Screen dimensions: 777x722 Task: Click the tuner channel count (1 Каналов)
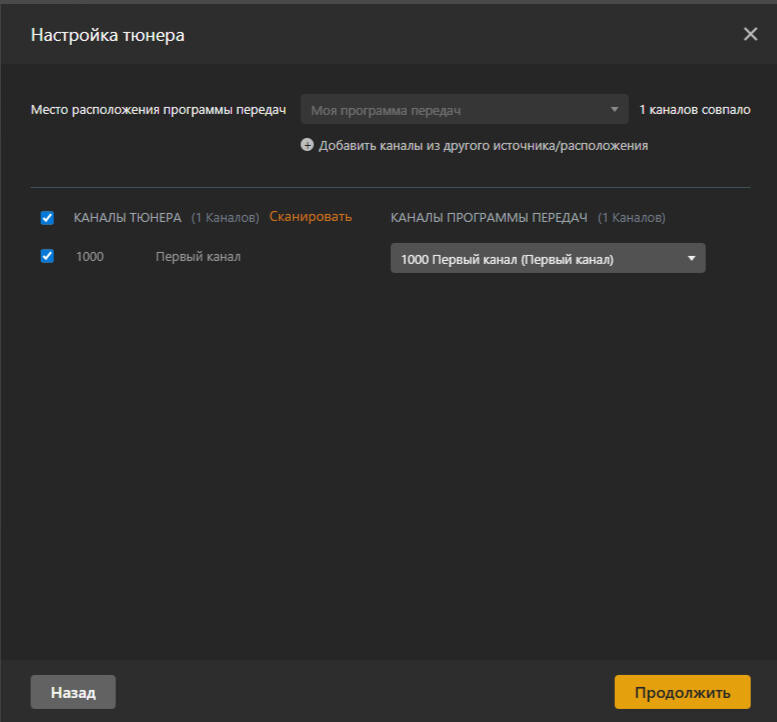[x=225, y=218]
